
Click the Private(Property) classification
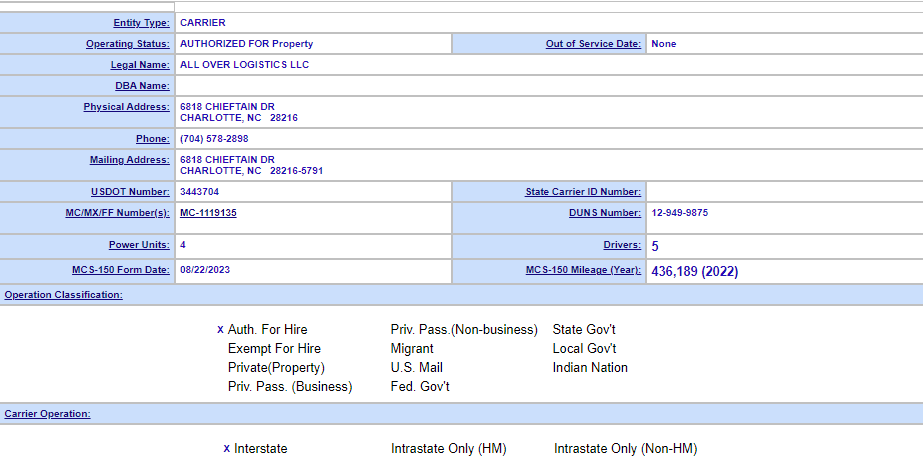[276, 368]
